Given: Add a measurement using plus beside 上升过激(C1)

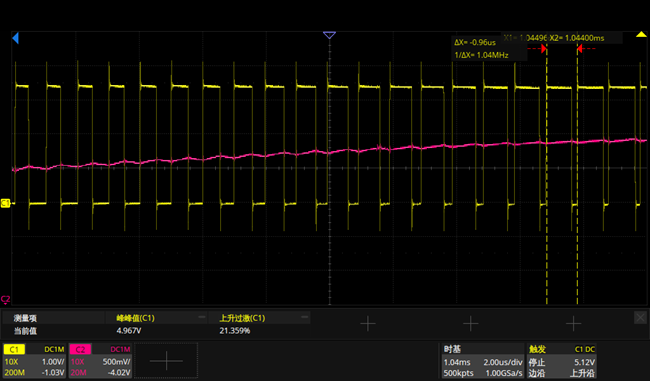Looking at the screenshot, I should 368,324.
